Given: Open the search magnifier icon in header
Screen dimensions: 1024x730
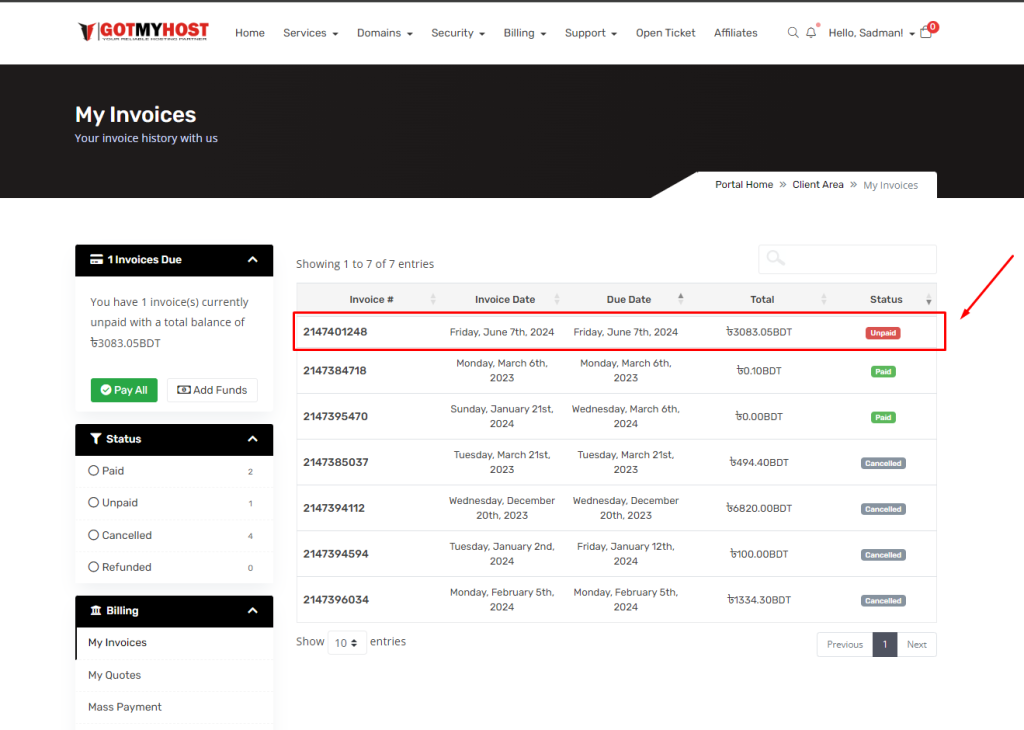Looking at the screenshot, I should click(793, 33).
